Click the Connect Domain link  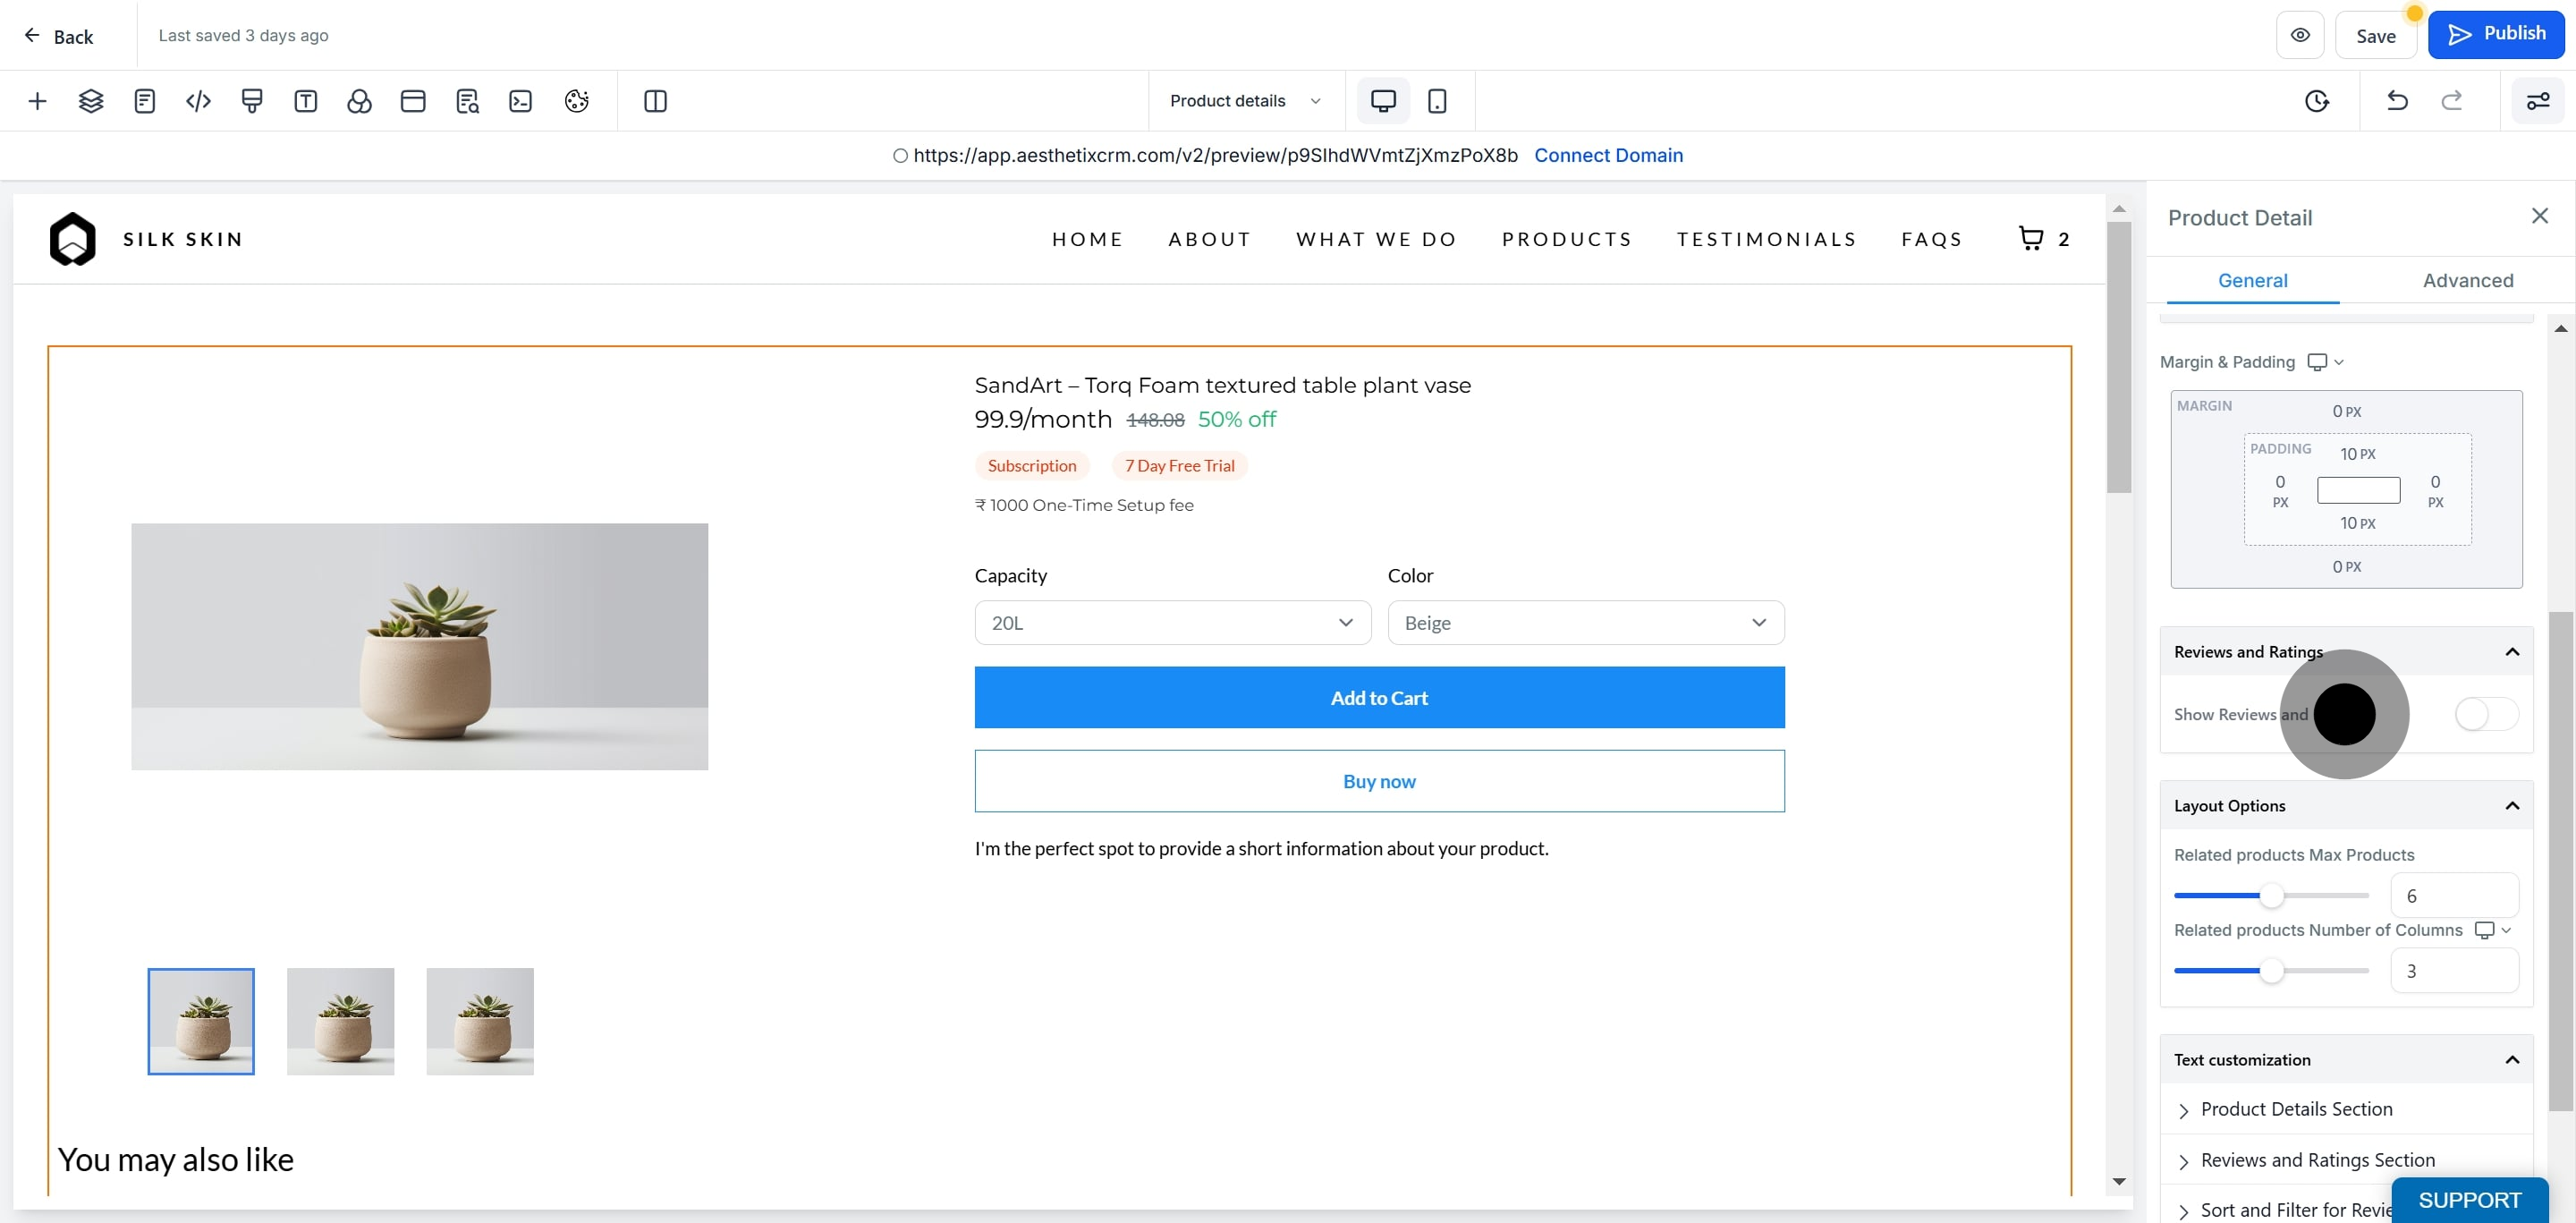coord(1608,155)
